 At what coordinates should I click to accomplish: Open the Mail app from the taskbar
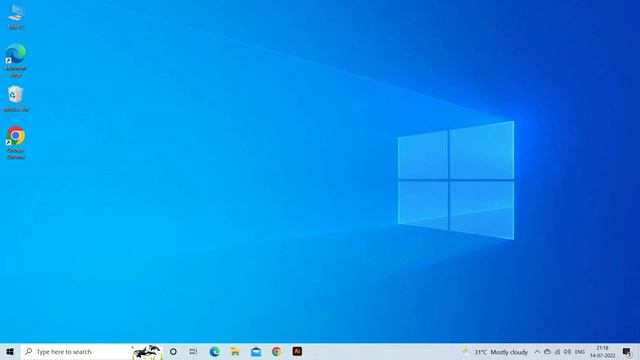[256, 351]
